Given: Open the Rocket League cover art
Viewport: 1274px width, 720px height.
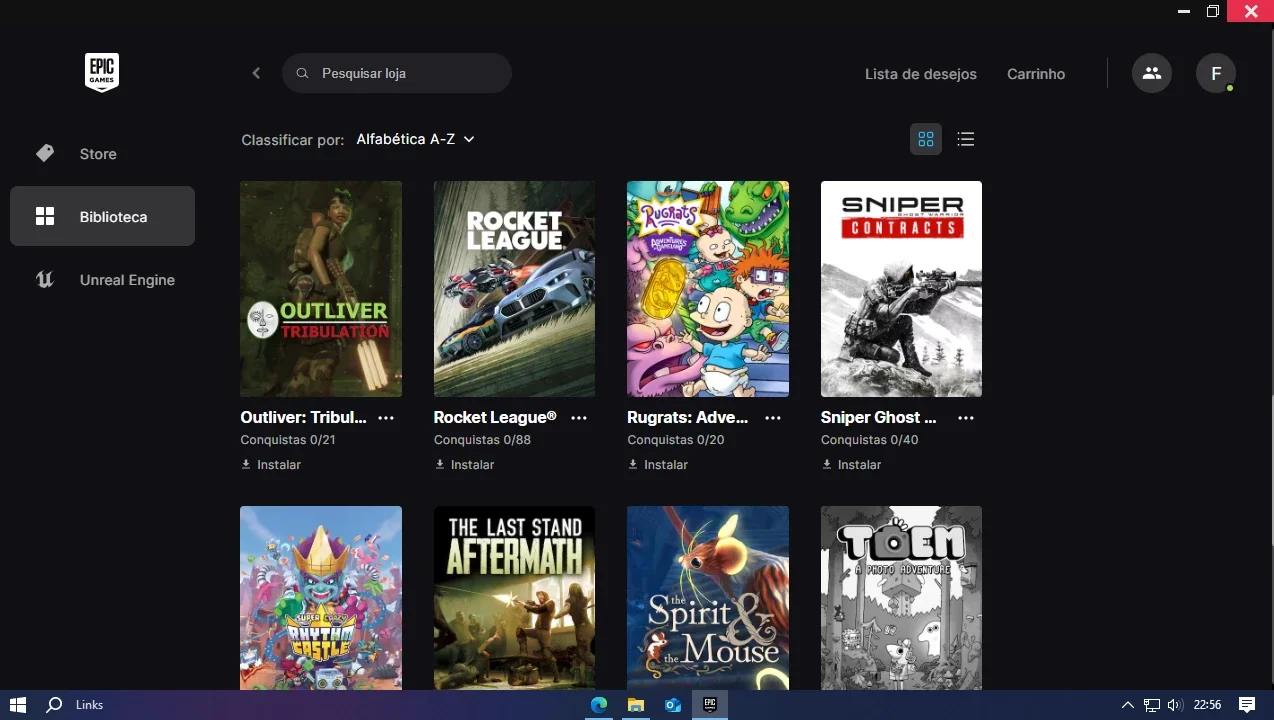Looking at the screenshot, I should pyautogui.click(x=514, y=289).
